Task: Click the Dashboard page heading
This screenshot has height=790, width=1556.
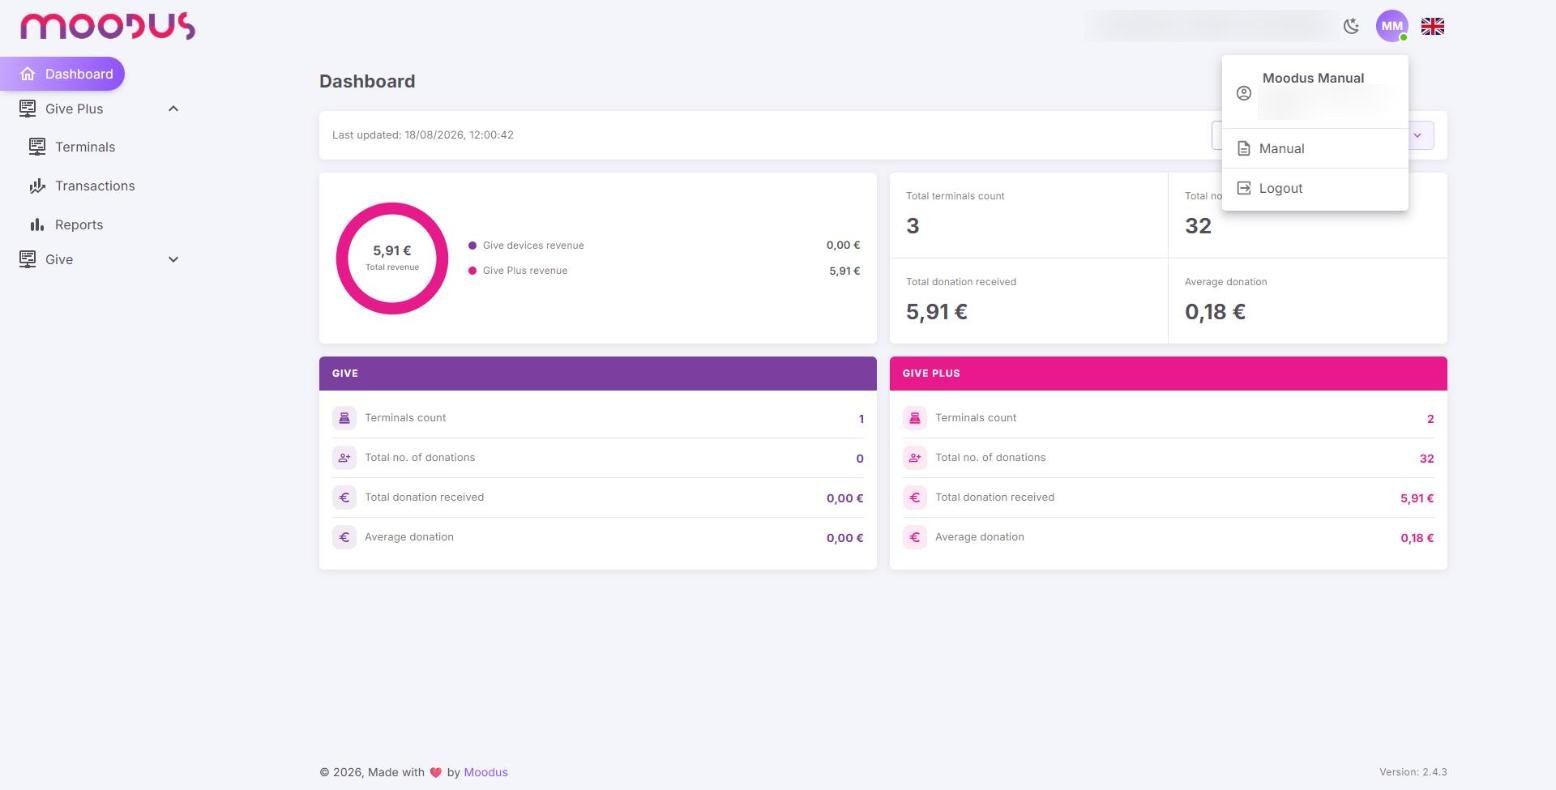Action: tap(367, 81)
